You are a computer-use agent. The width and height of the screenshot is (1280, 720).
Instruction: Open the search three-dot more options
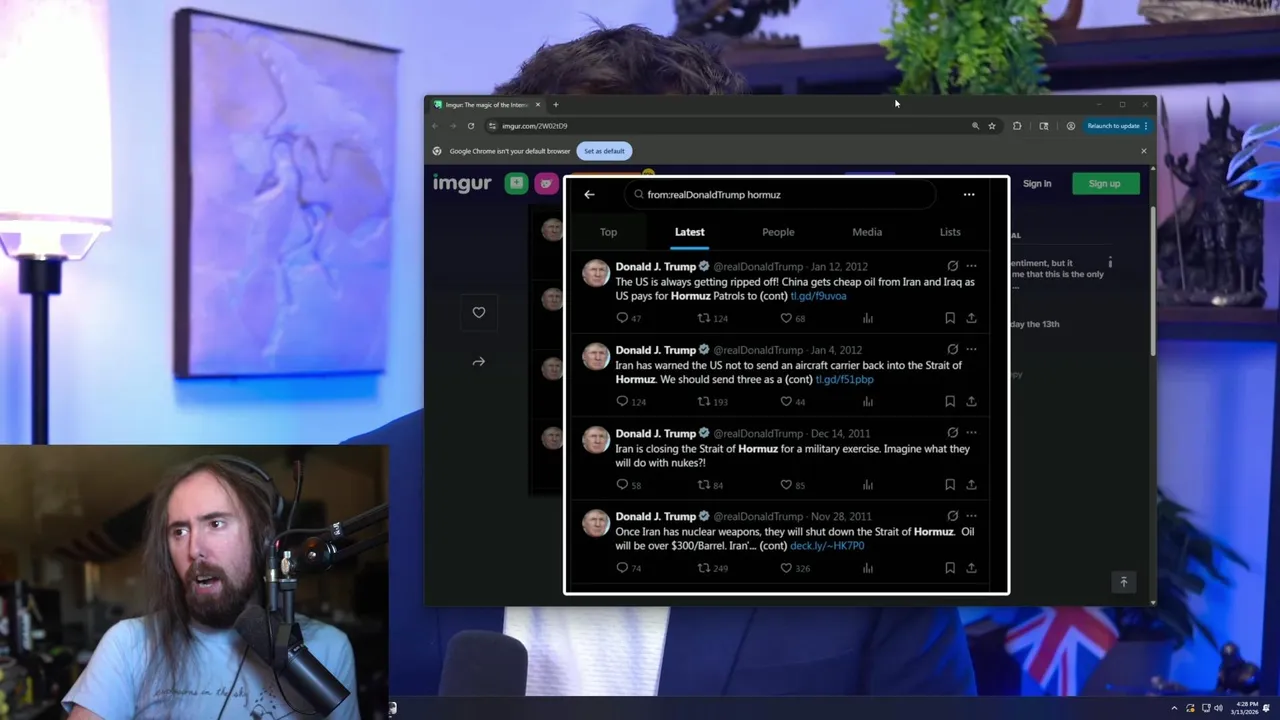pos(969,195)
